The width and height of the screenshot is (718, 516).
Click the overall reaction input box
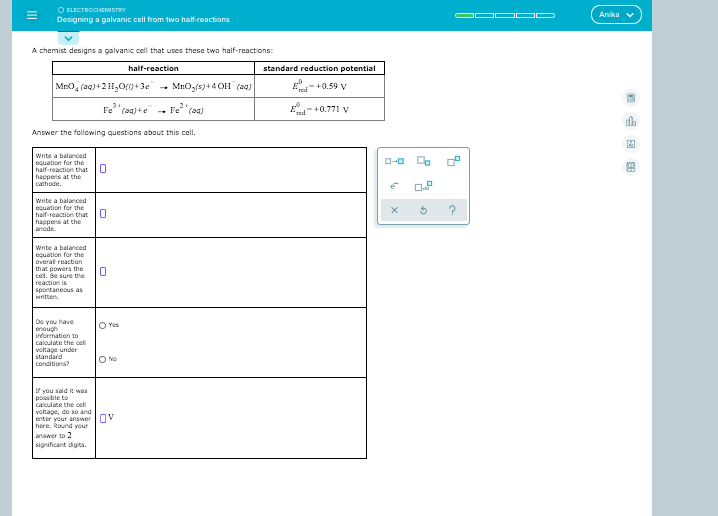point(103,272)
